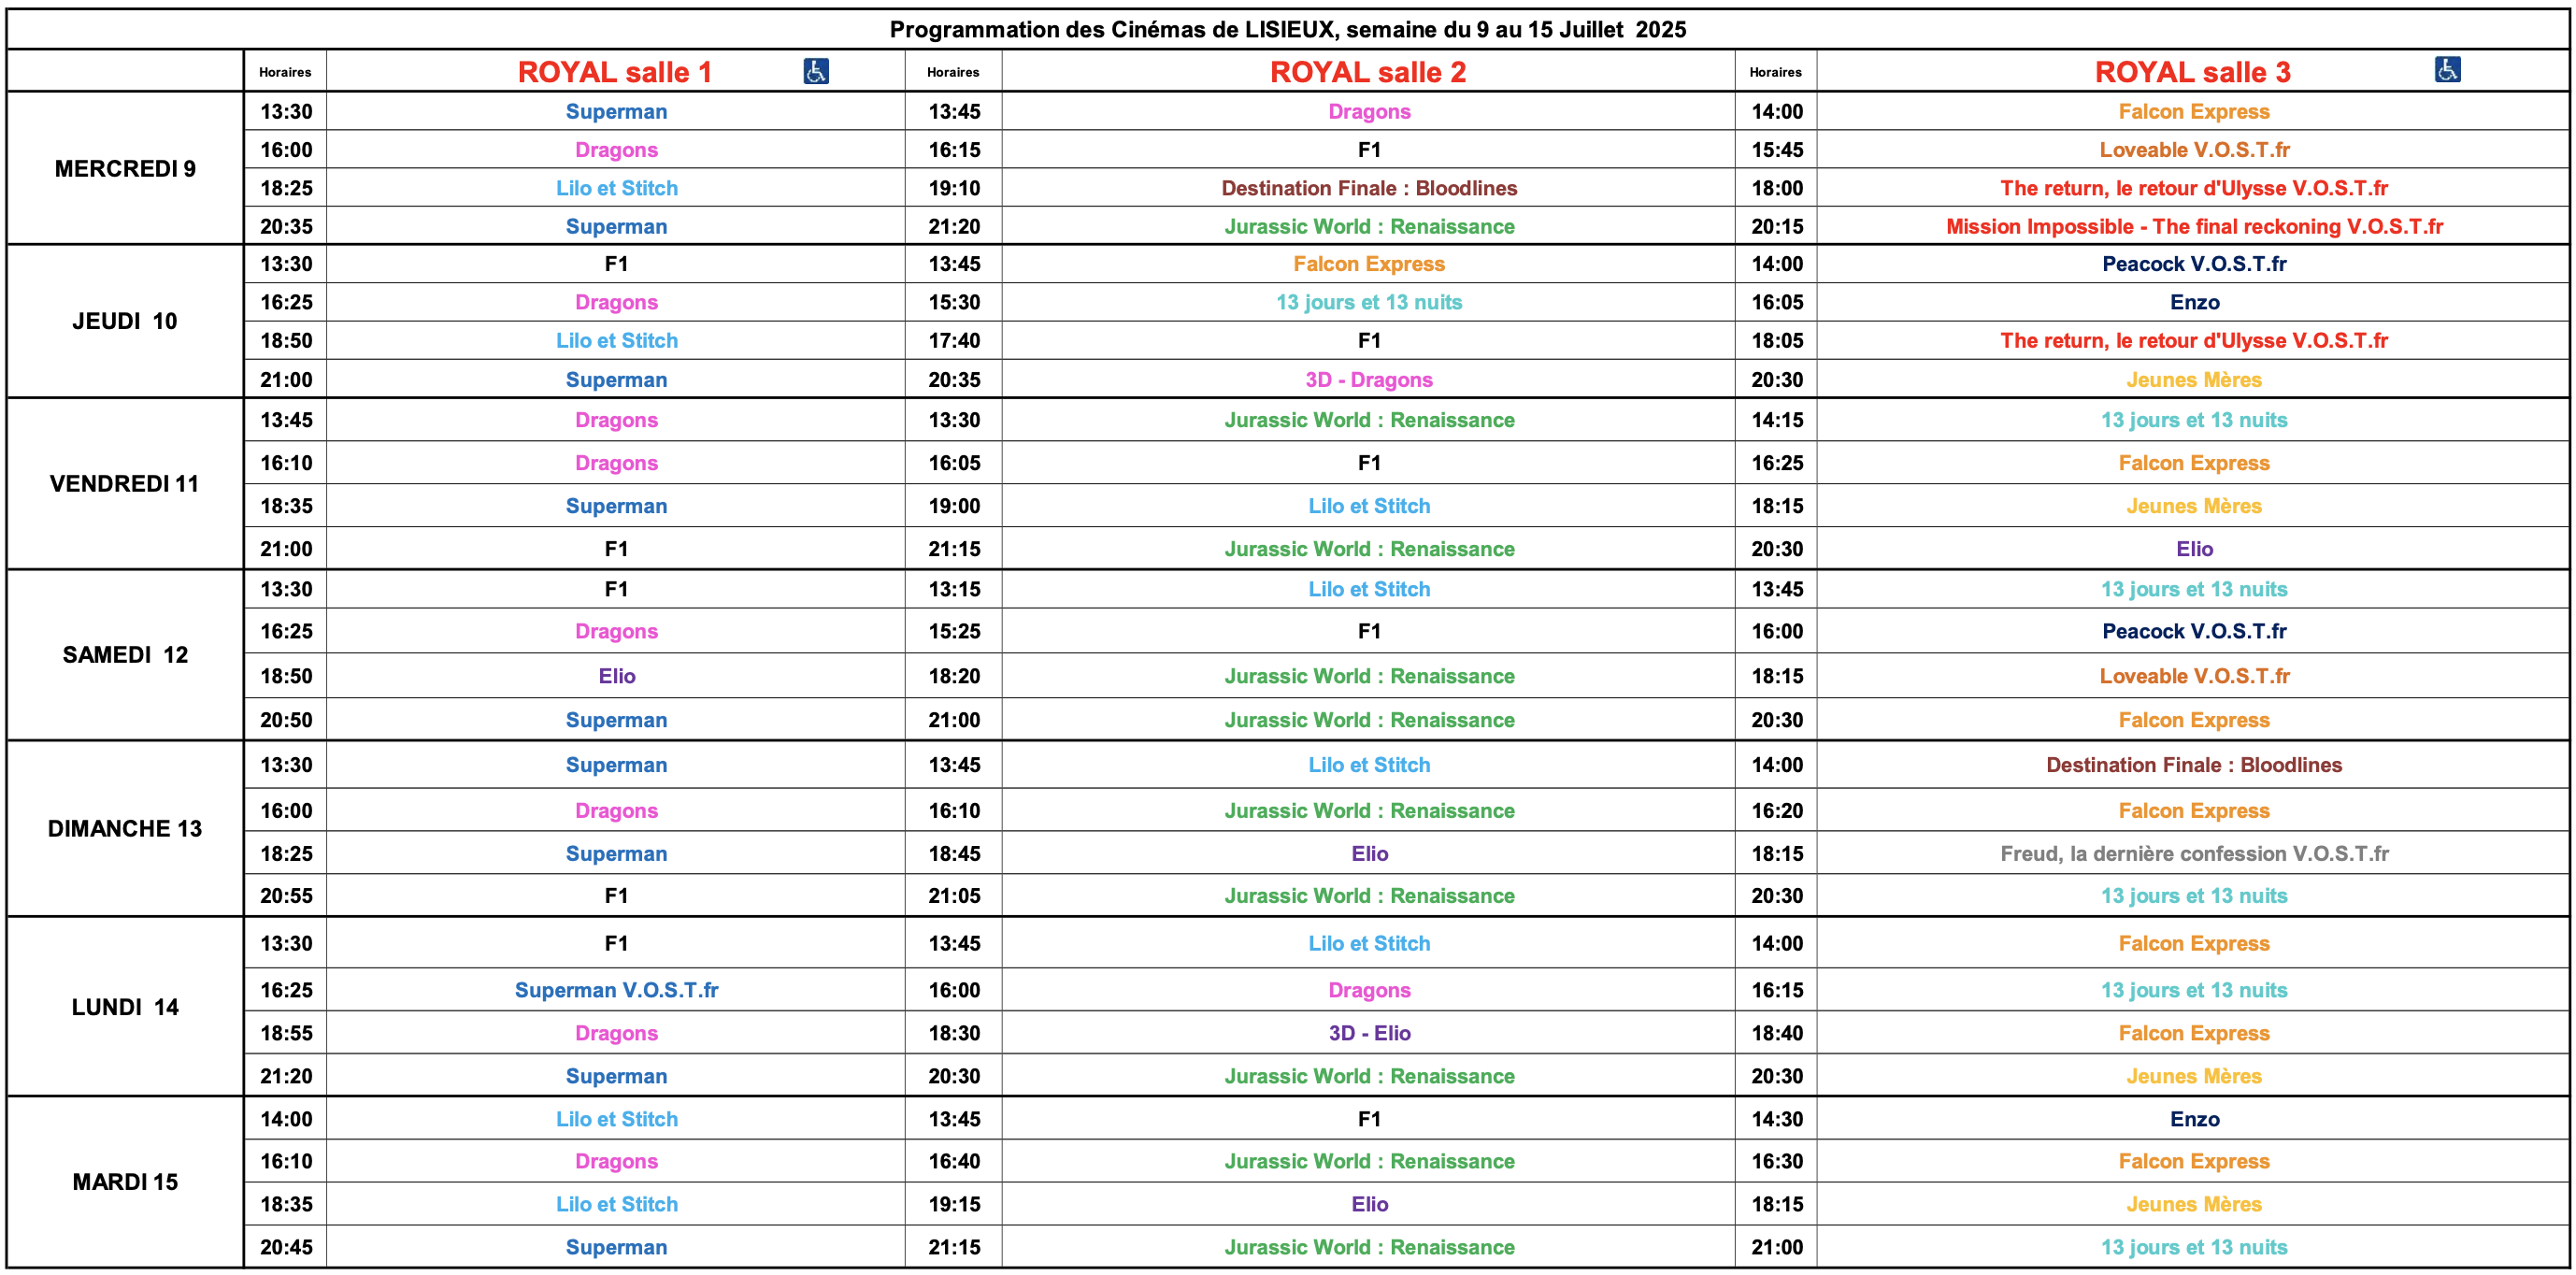Click the wheelchair icon beside ROYAL salle 1
The height and width of the screenshot is (1275, 2576).
[816, 71]
